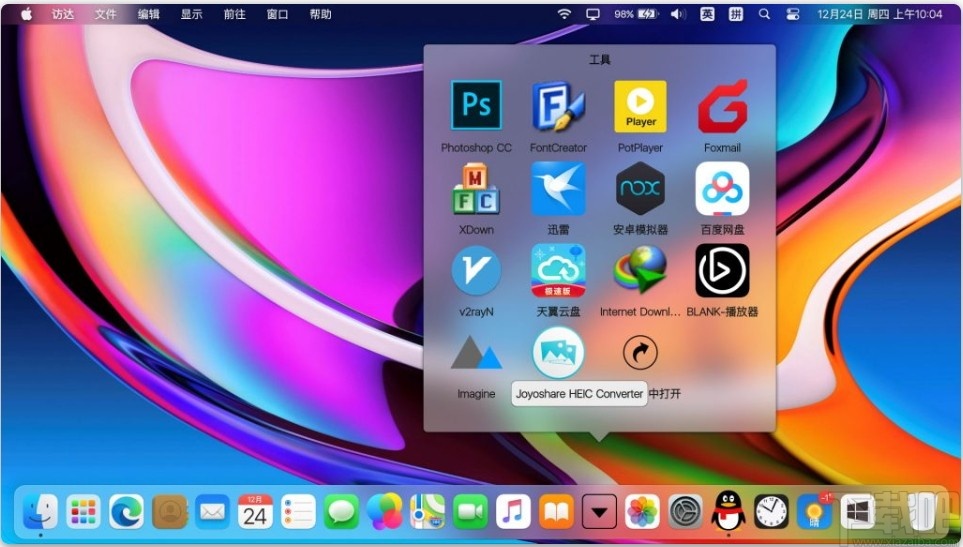Open the Wi-Fi status menu

pyautogui.click(x=564, y=14)
